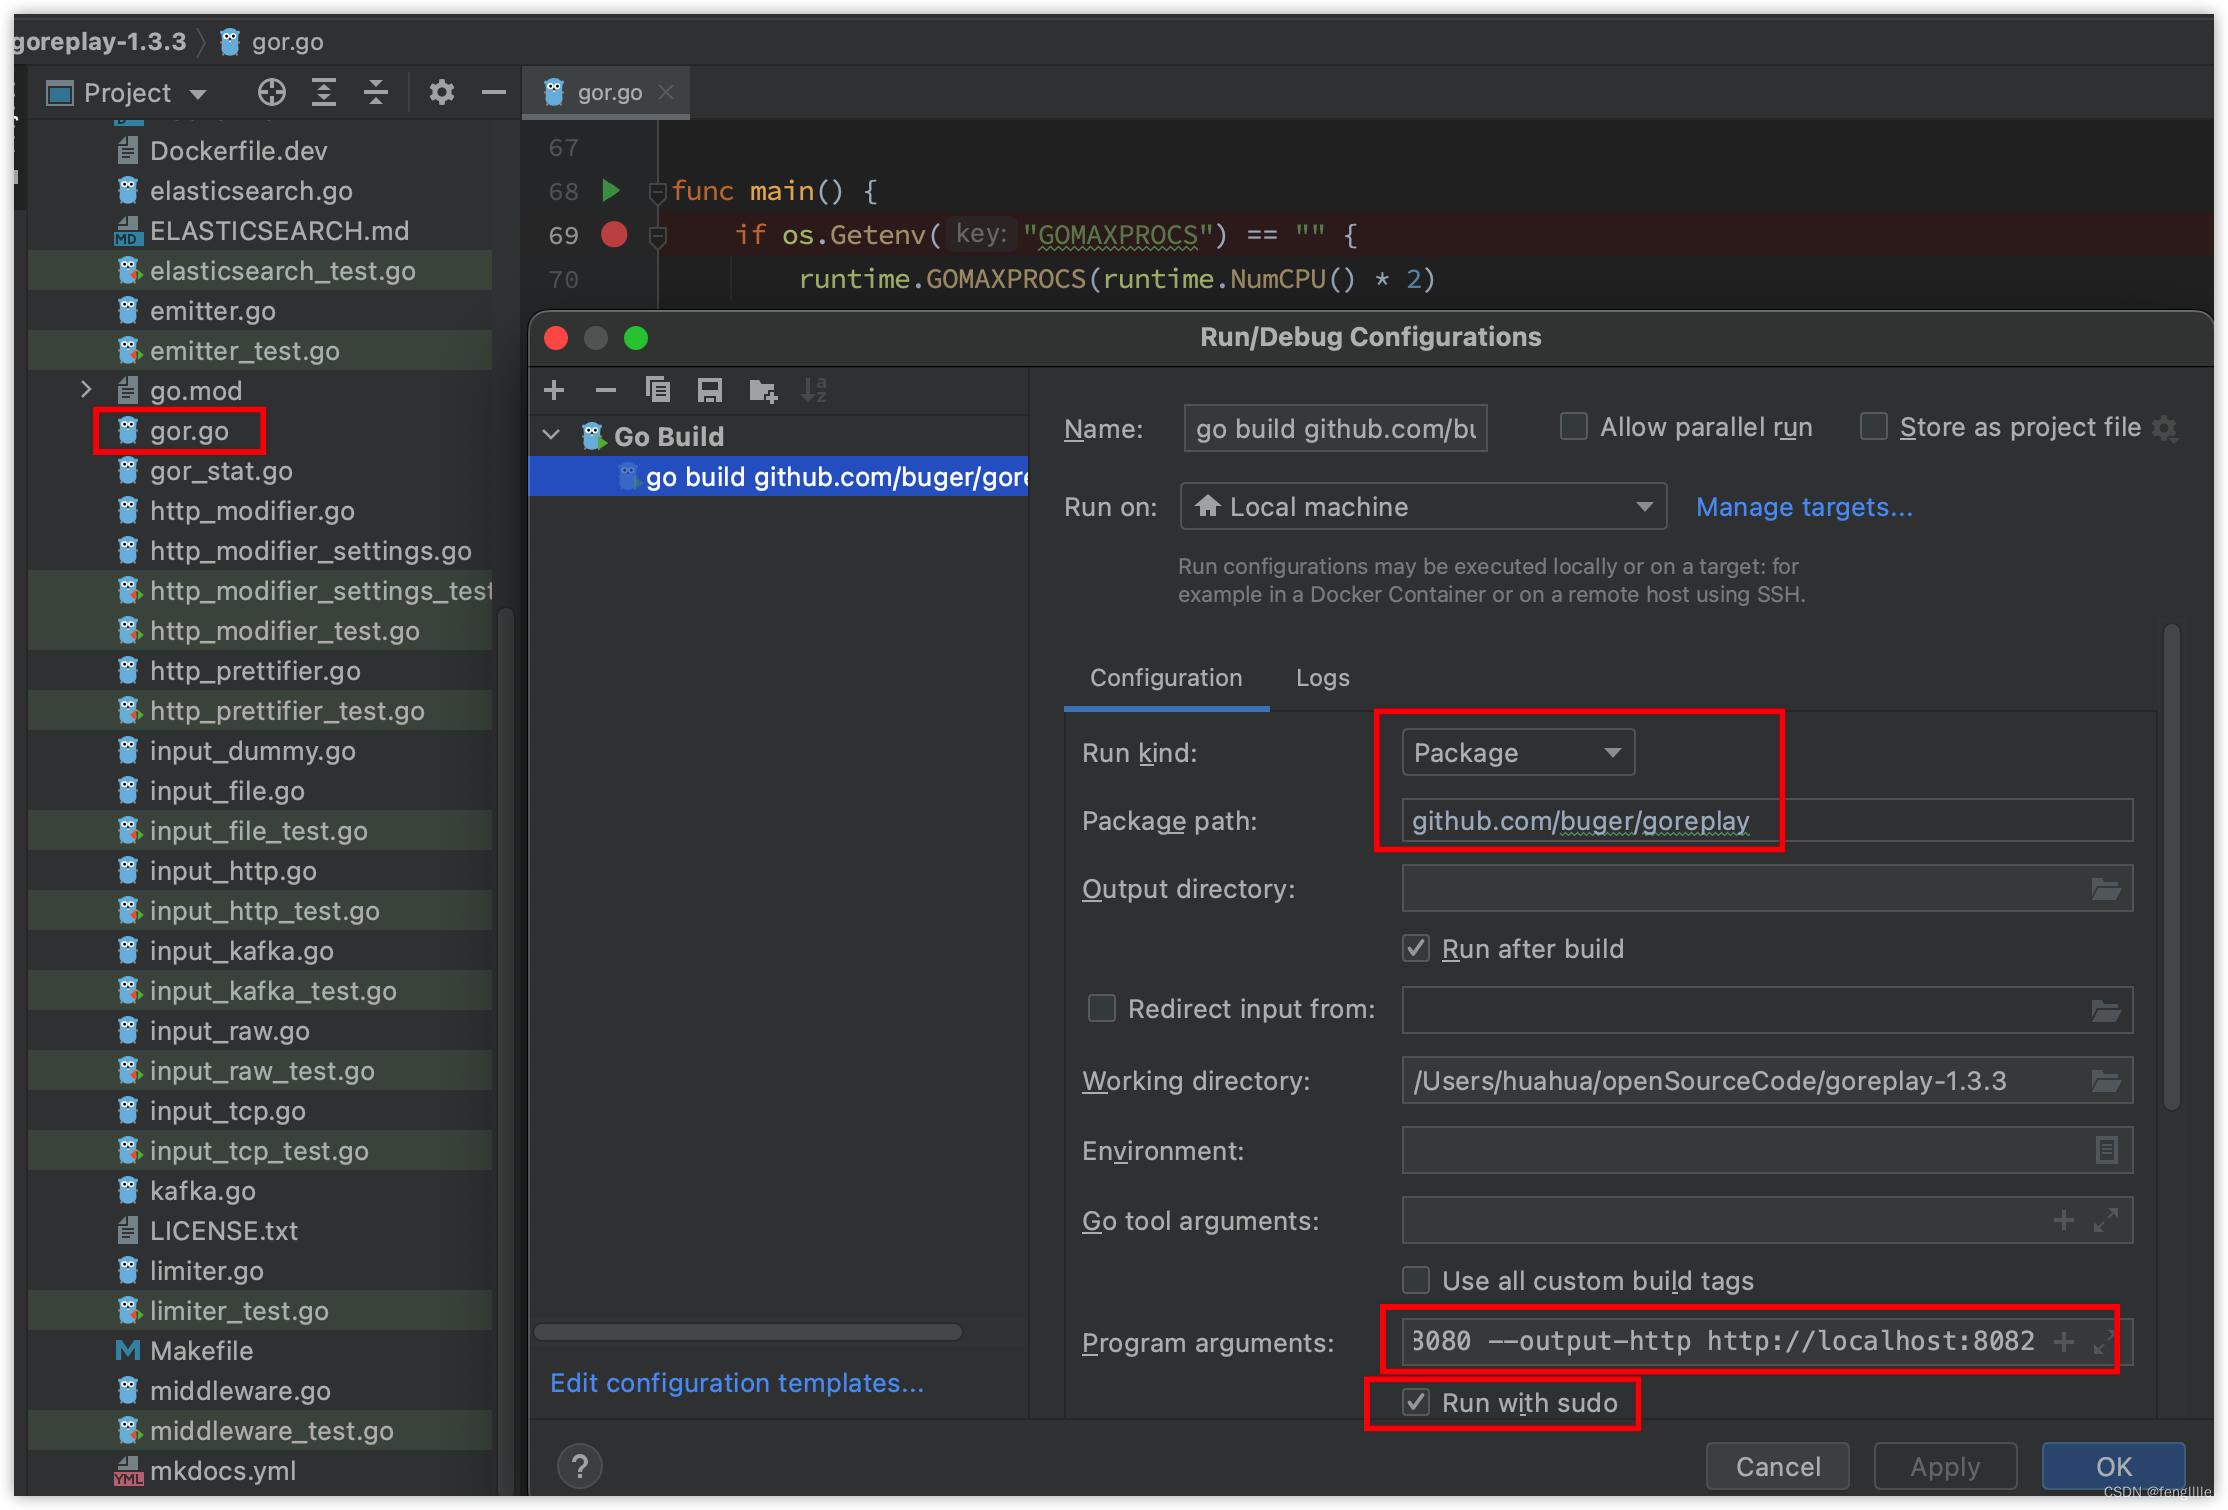This screenshot has width=2228, height=1510.
Task: Click the Collapse All icon in Project panel
Action: click(x=375, y=93)
